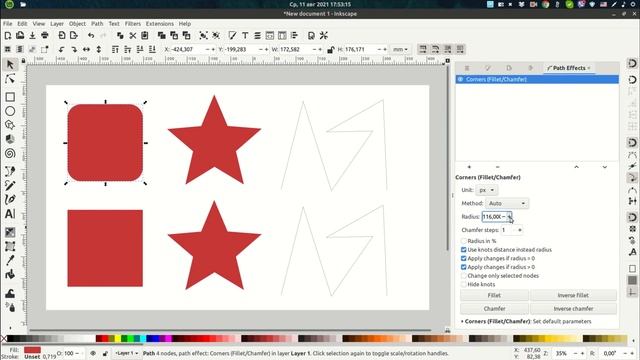Select the Star/Polygon tool
Viewport: 640px width, 360px height.
tap(10, 125)
